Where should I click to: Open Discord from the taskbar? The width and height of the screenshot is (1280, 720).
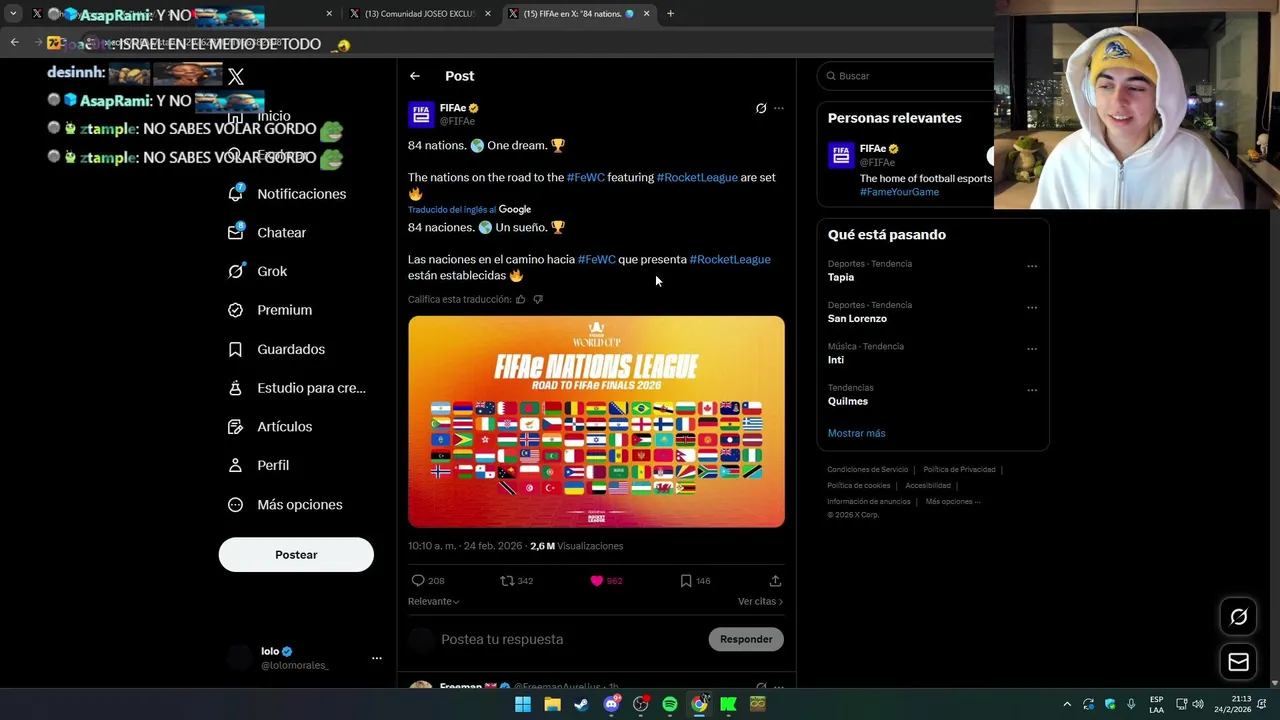(x=611, y=704)
